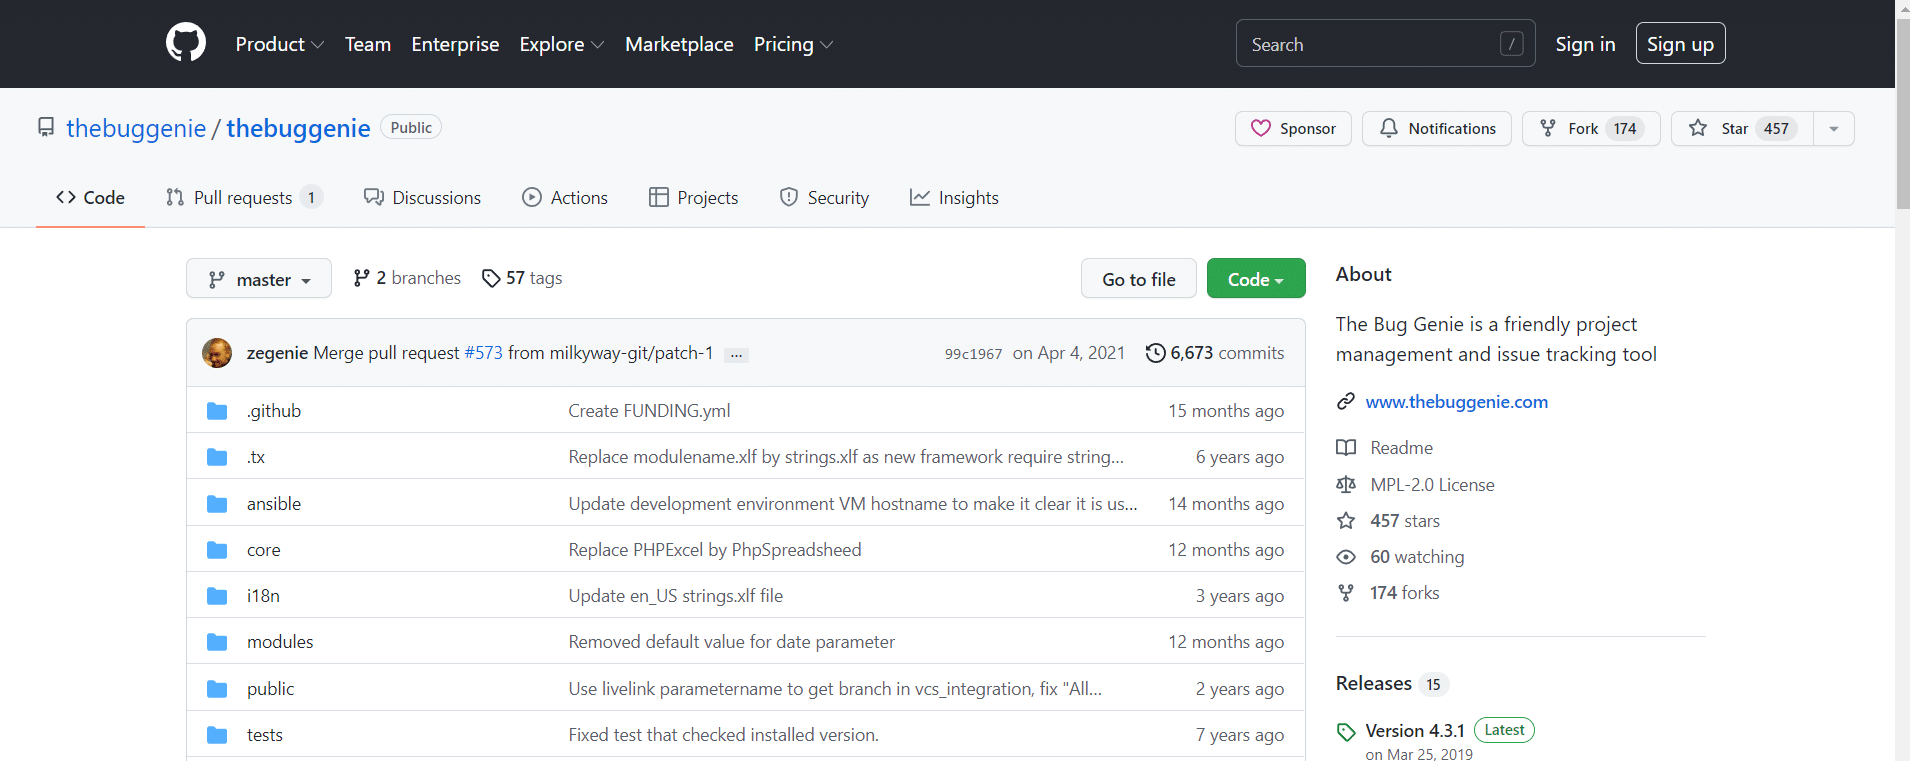
Task: Click the Notifications bell icon
Action: (x=1389, y=128)
